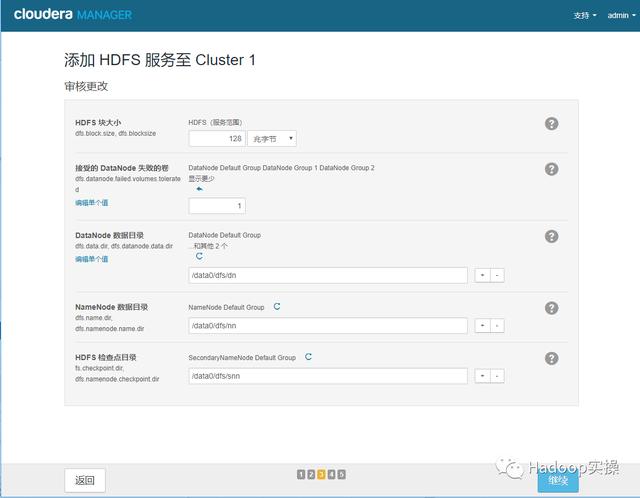Click '...和其他 2 个' groups text
The image size is (640, 498).
tap(208, 246)
